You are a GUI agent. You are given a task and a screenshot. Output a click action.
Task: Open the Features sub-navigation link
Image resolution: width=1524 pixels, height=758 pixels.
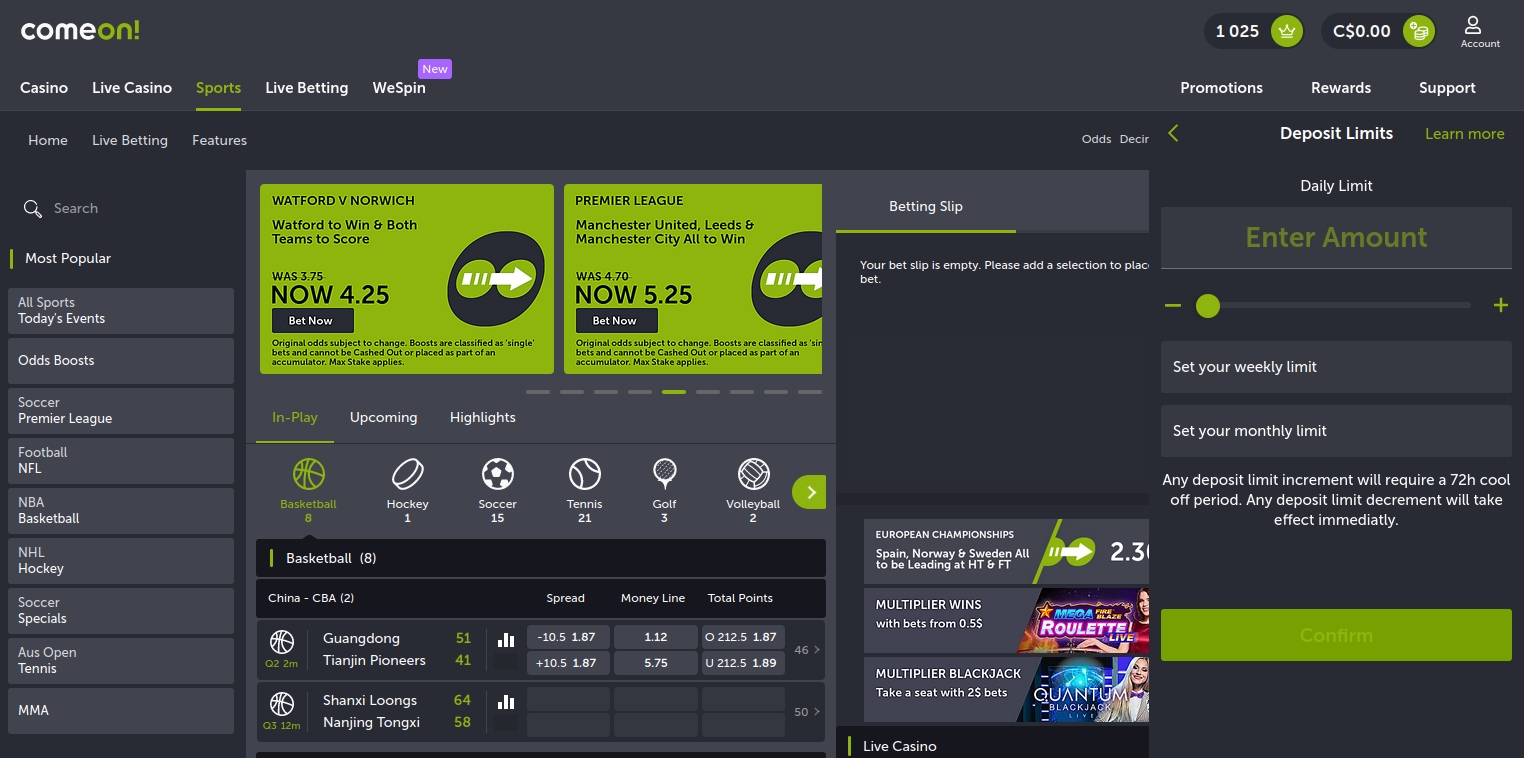point(219,140)
